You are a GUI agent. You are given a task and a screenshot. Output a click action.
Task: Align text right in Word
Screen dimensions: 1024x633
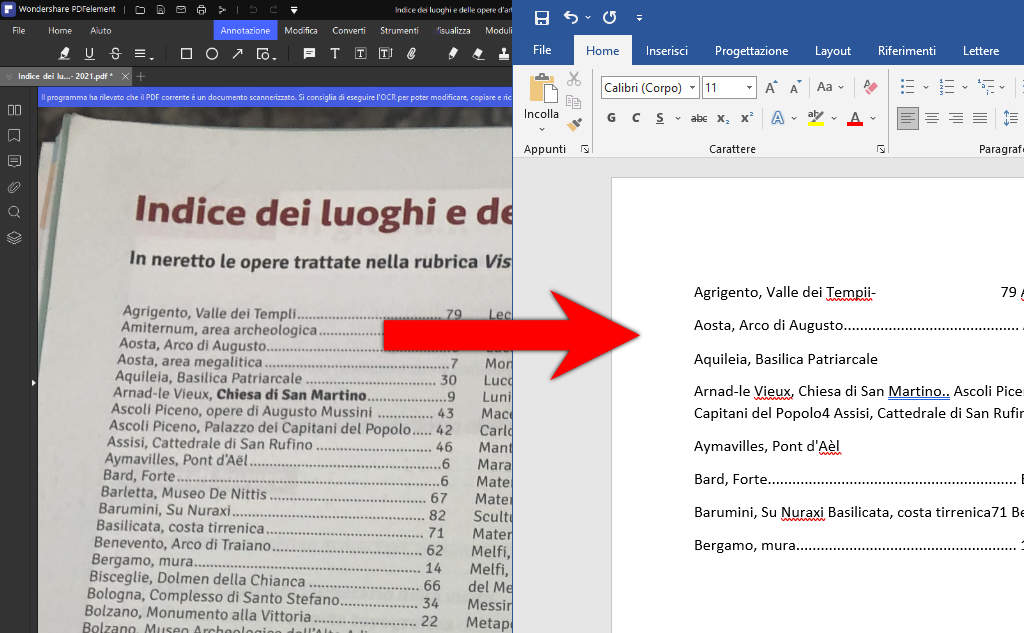[x=956, y=118]
